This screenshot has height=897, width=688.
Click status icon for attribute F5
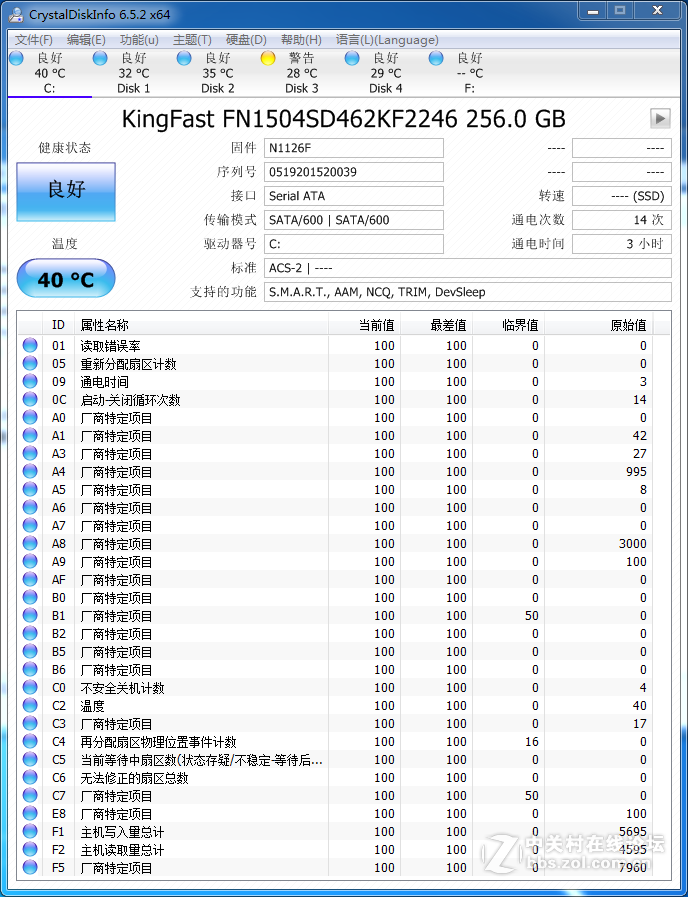(x=30, y=867)
